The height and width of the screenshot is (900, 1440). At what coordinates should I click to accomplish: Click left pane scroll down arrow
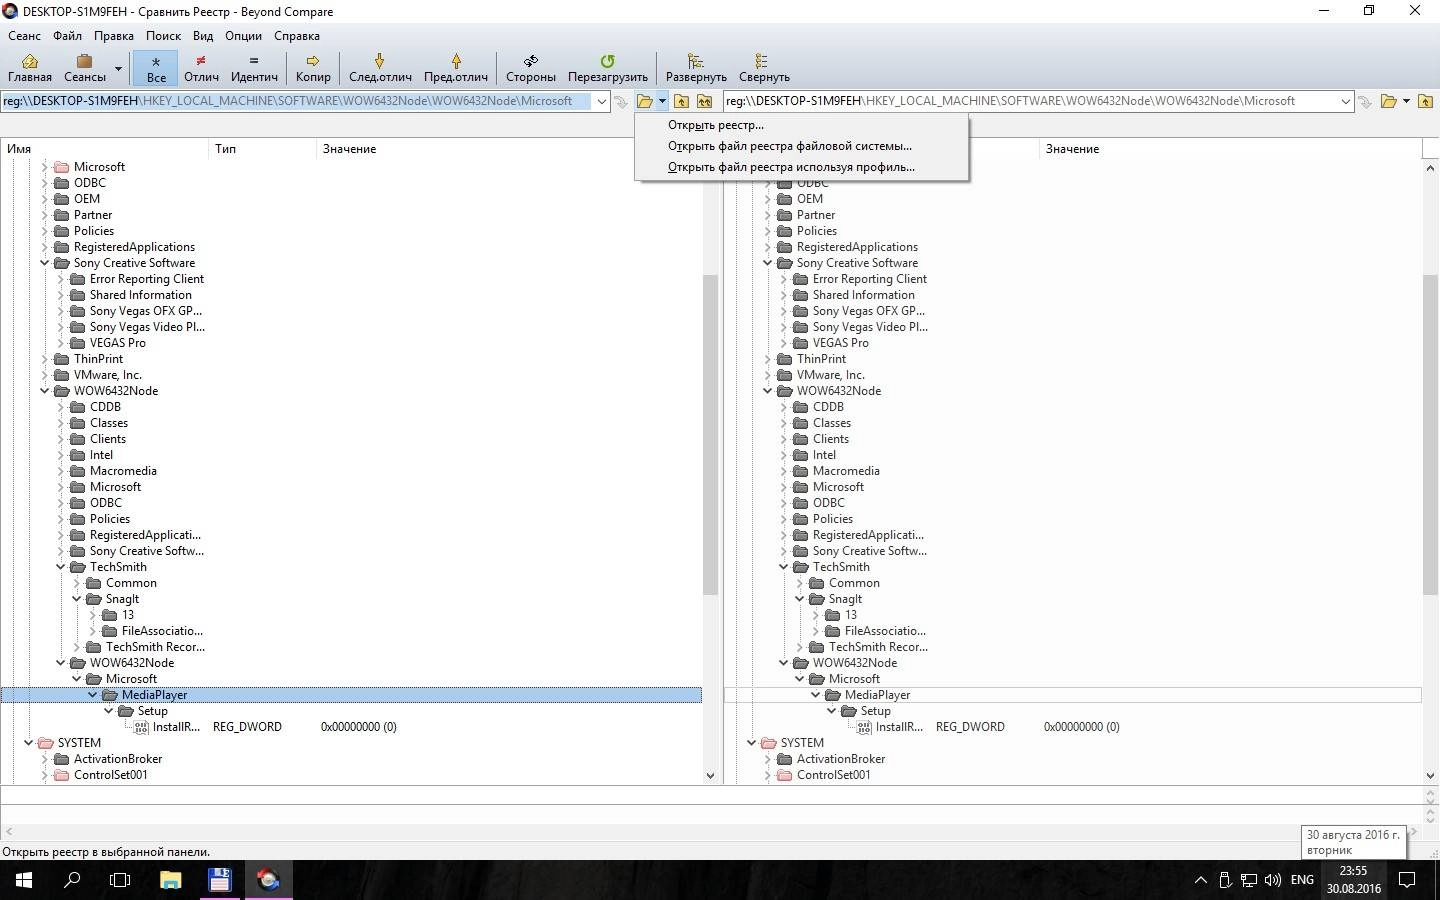click(x=711, y=775)
